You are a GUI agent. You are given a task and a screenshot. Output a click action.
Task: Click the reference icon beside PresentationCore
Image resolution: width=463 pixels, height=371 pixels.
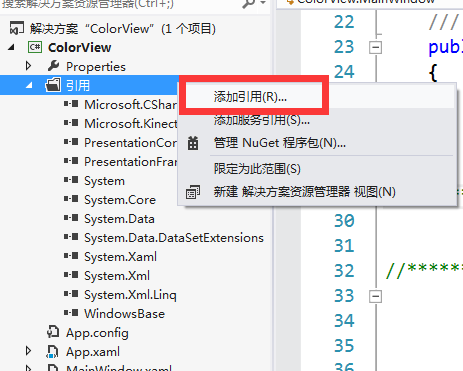coord(71,142)
